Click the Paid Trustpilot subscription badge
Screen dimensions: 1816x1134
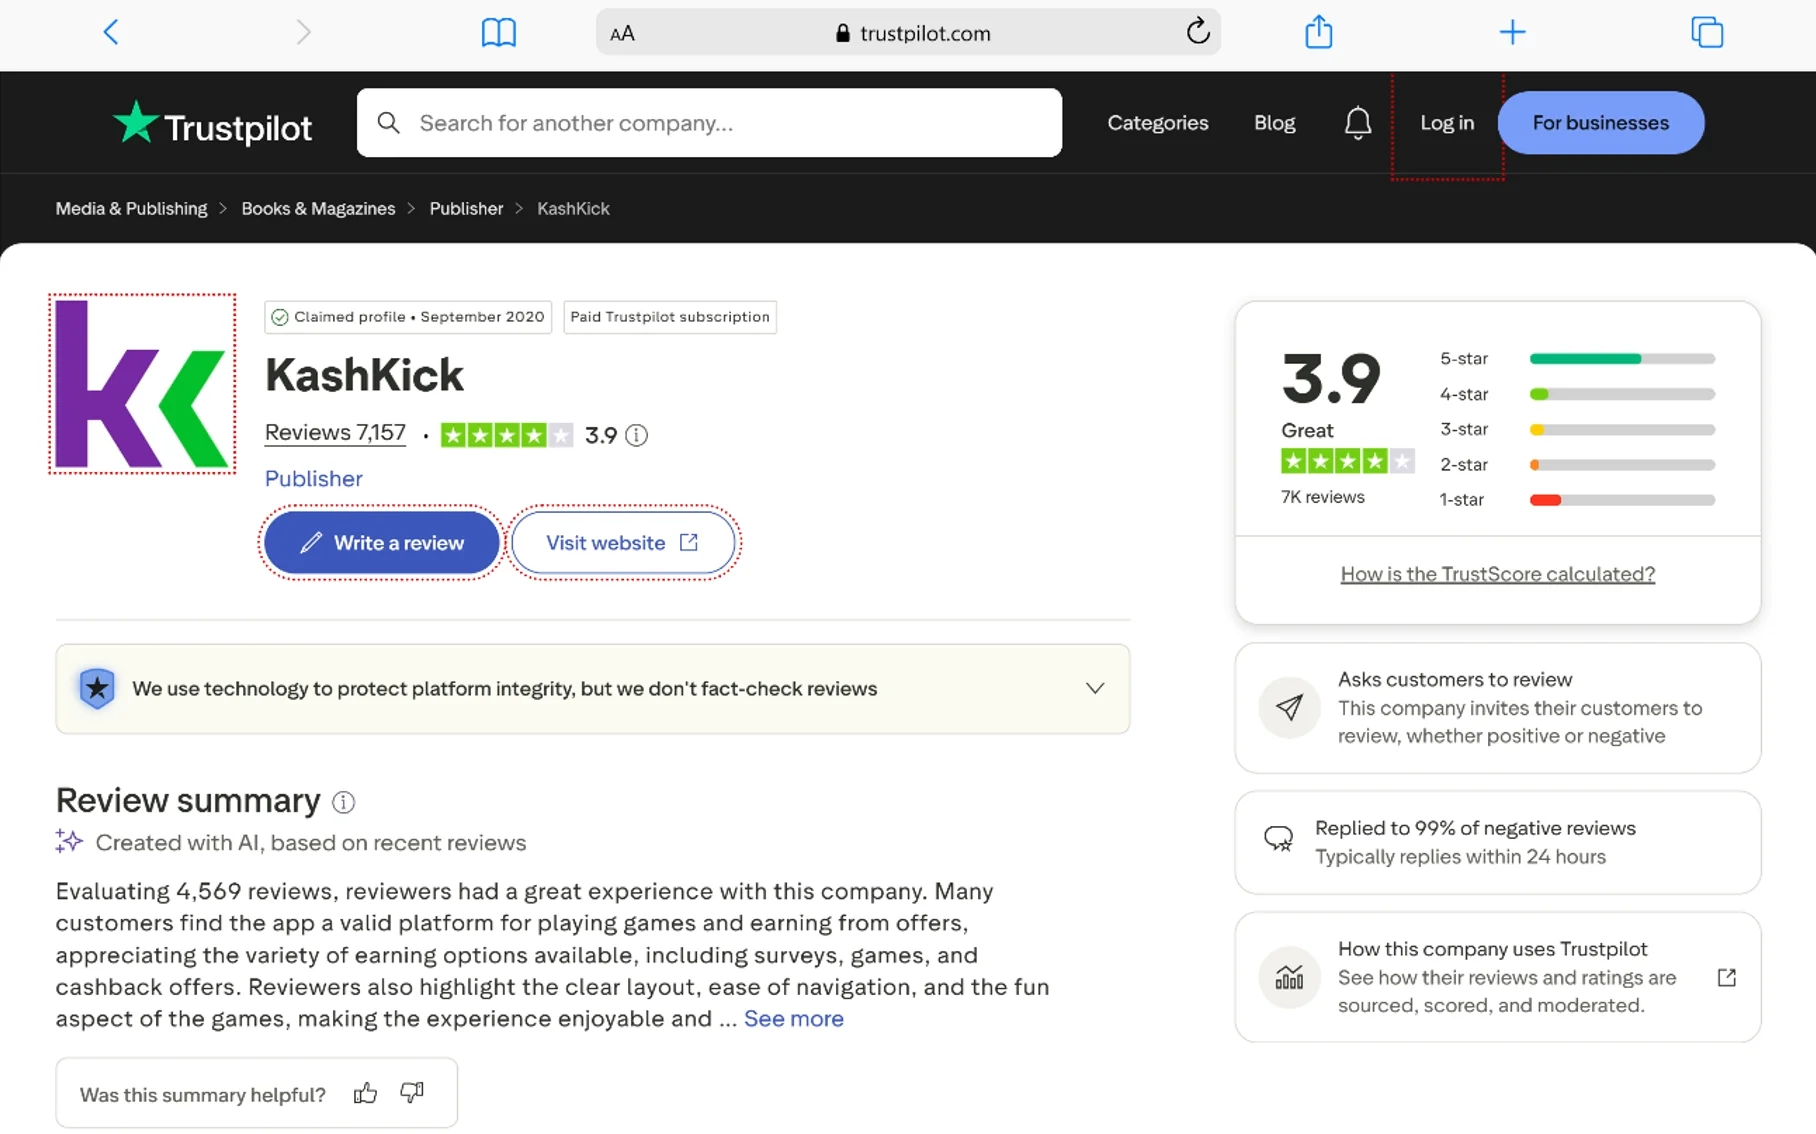click(x=670, y=317)
